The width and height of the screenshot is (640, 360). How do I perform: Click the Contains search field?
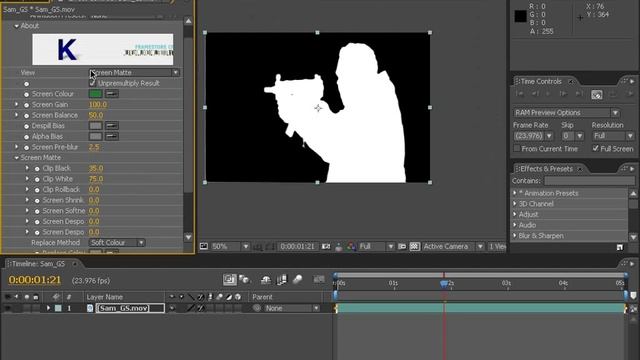click(x=589, y=180)
